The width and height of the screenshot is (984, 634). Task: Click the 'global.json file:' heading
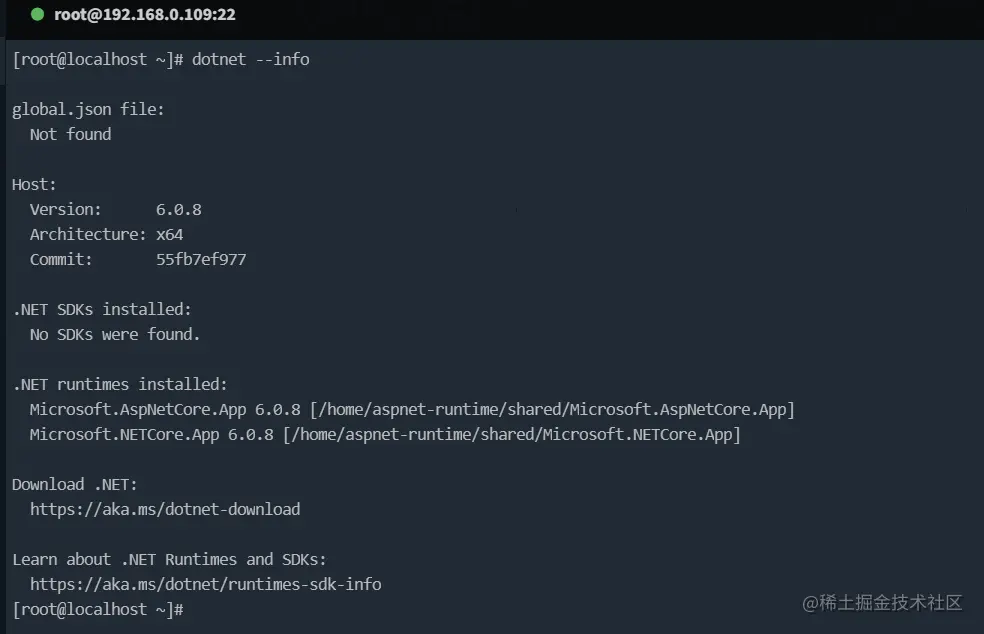point(88,109)
